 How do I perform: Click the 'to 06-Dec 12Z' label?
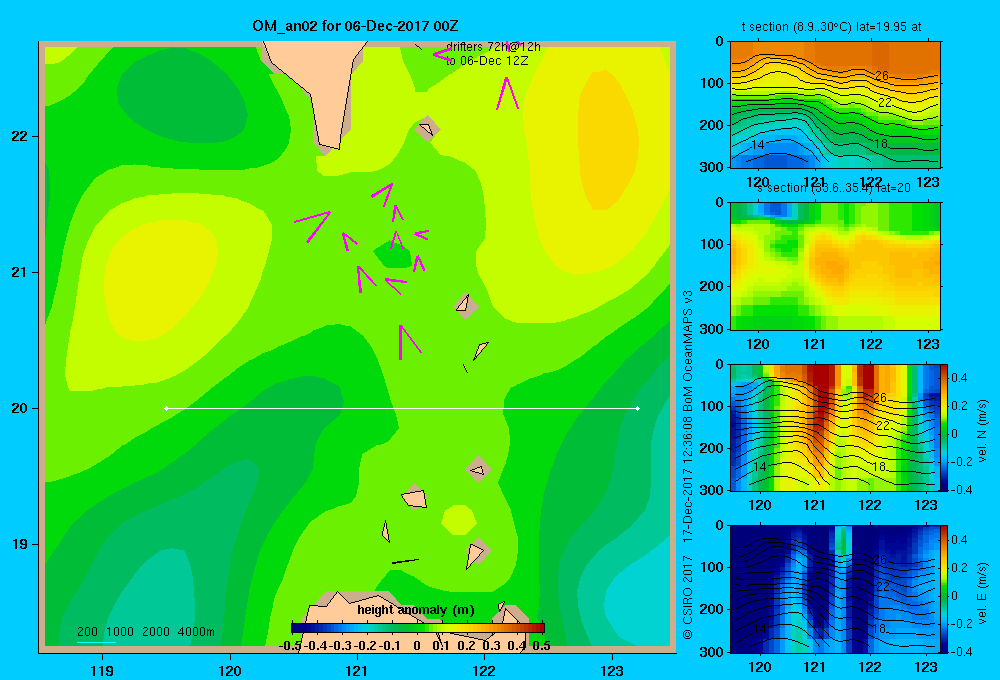click(x=487, y=61)
